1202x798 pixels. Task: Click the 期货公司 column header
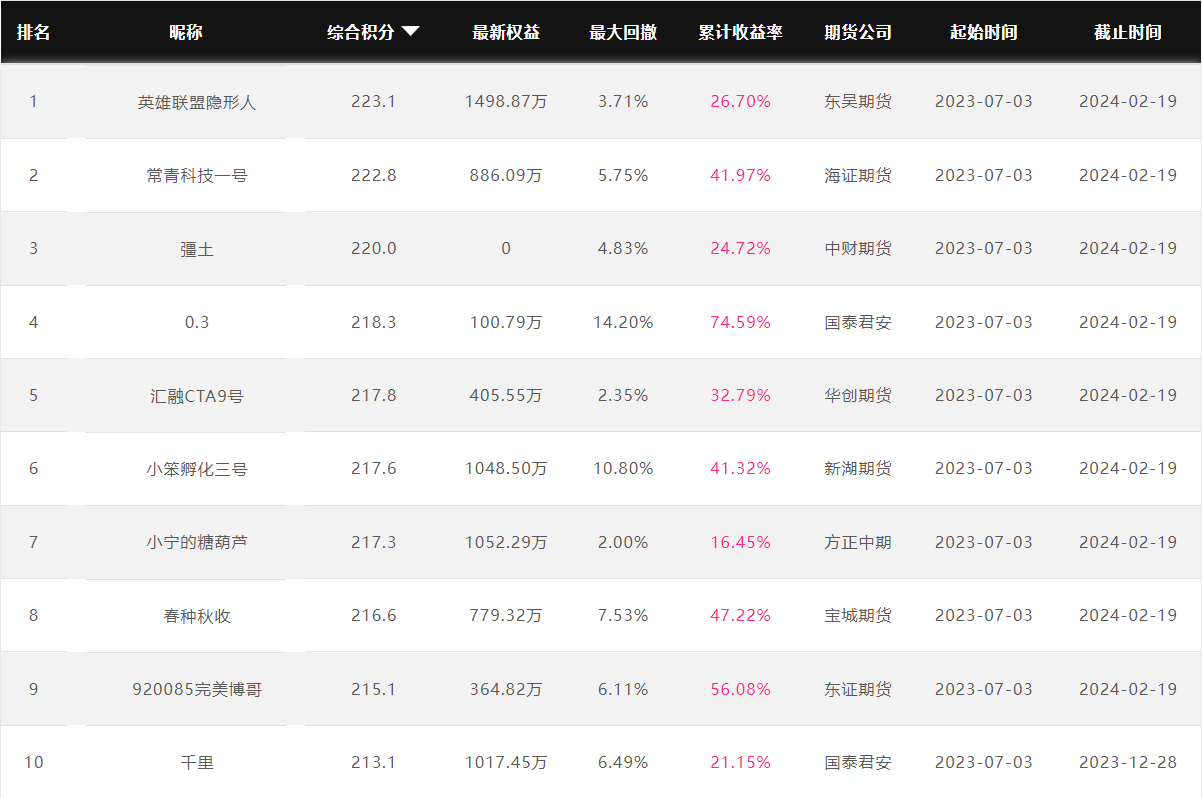[858, 32]
